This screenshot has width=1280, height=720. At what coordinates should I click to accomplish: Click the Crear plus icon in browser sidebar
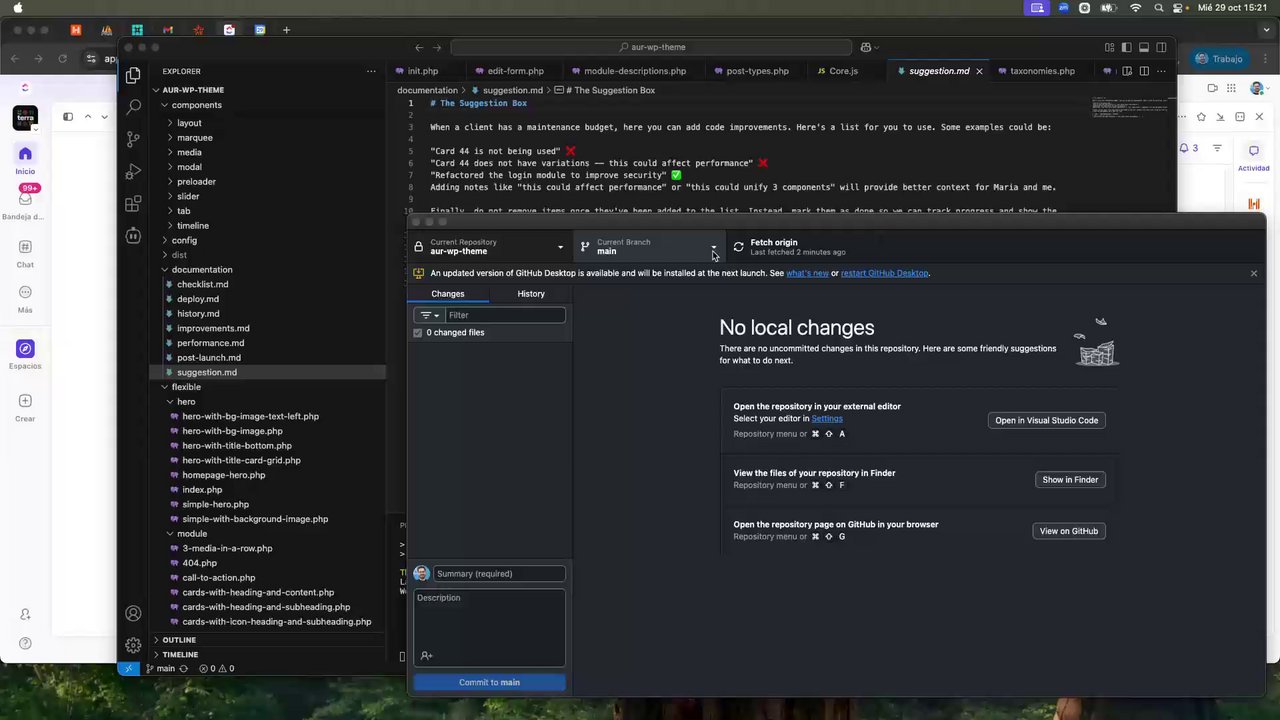[x=25, y=401]
